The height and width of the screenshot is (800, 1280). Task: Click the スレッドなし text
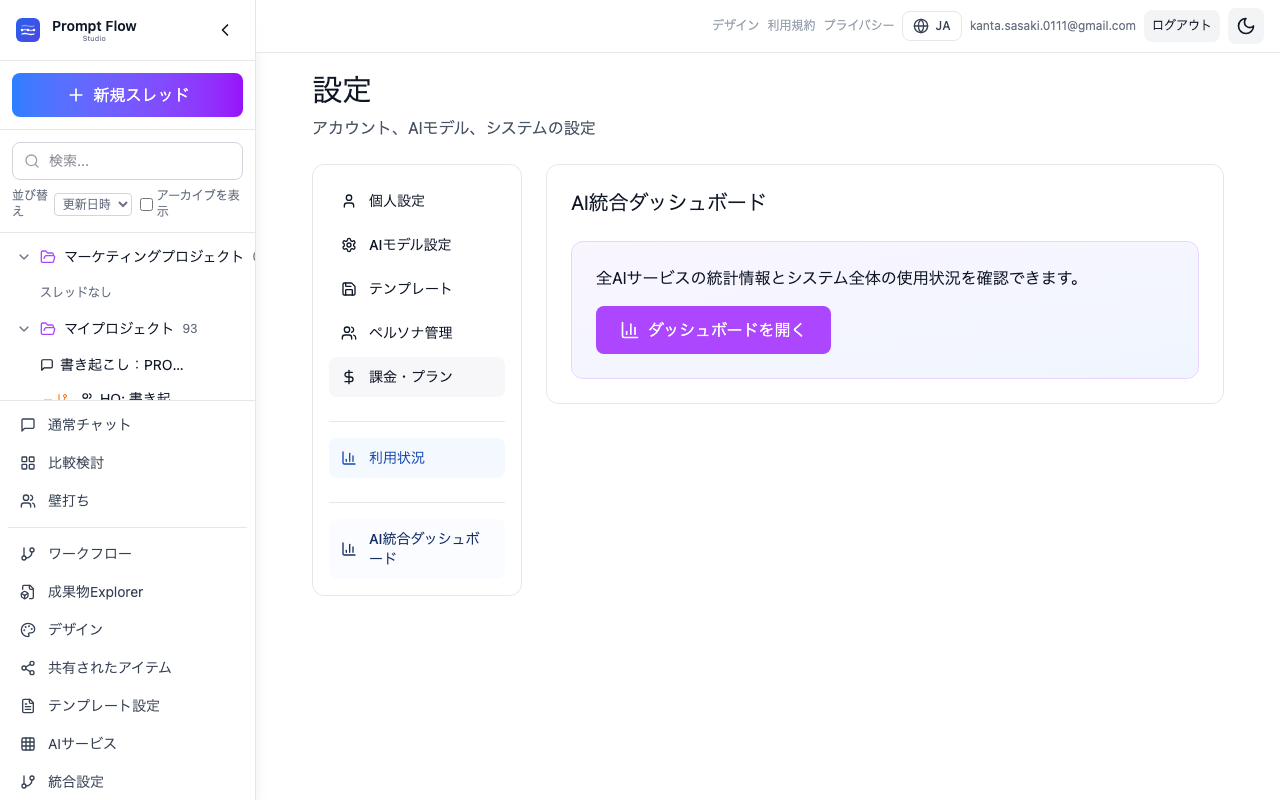[x=76, y=292]
